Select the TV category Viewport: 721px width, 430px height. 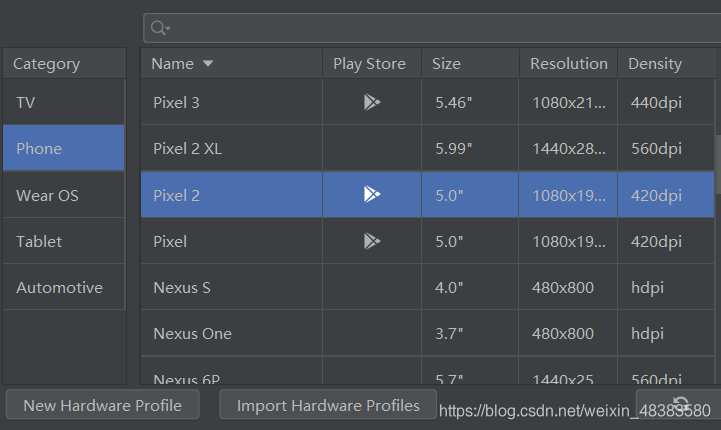(x=63, y=102)
